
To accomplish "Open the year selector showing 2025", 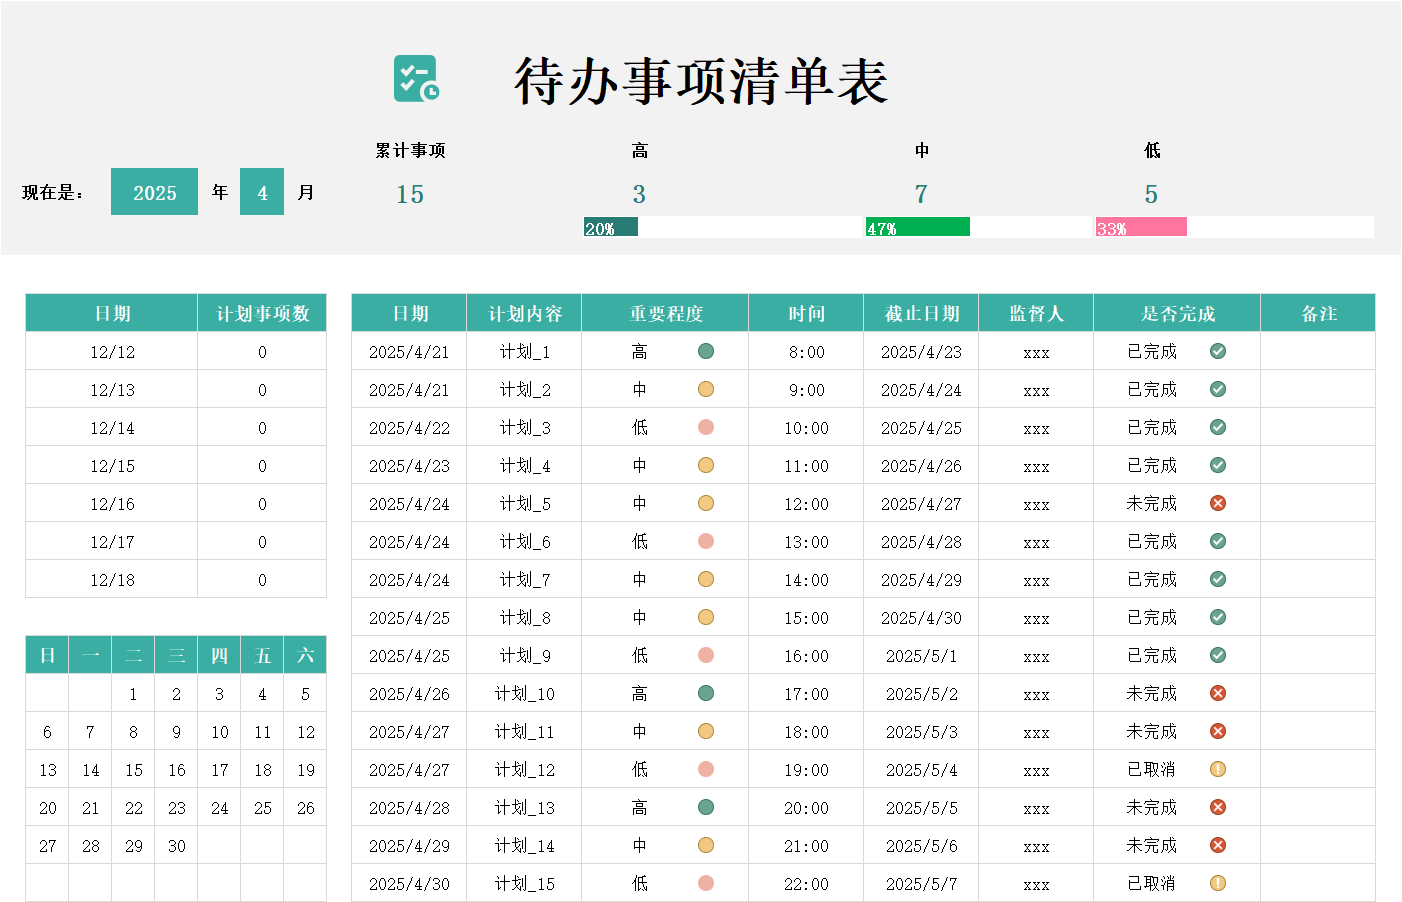I will coord(154,191).
